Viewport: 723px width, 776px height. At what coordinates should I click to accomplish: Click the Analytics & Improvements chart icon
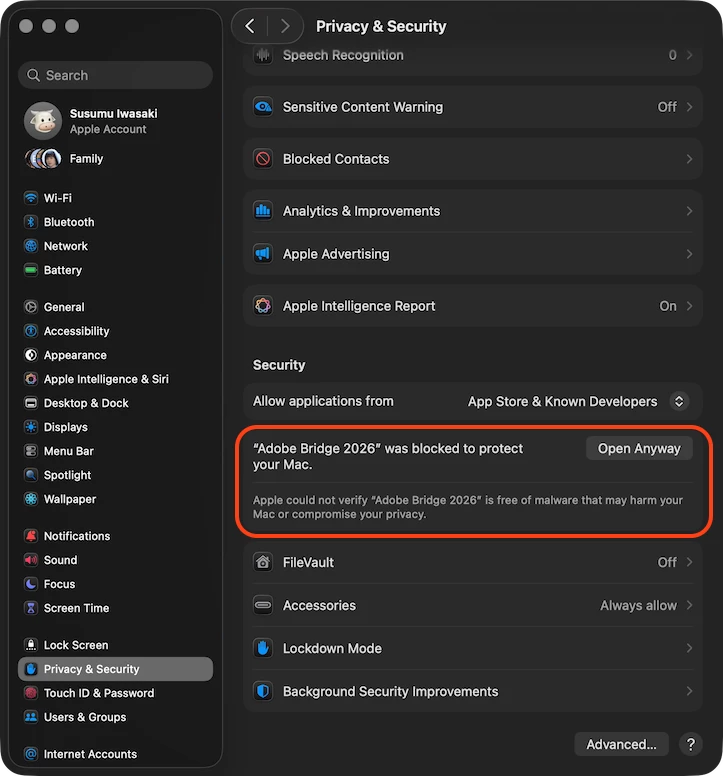263,211
